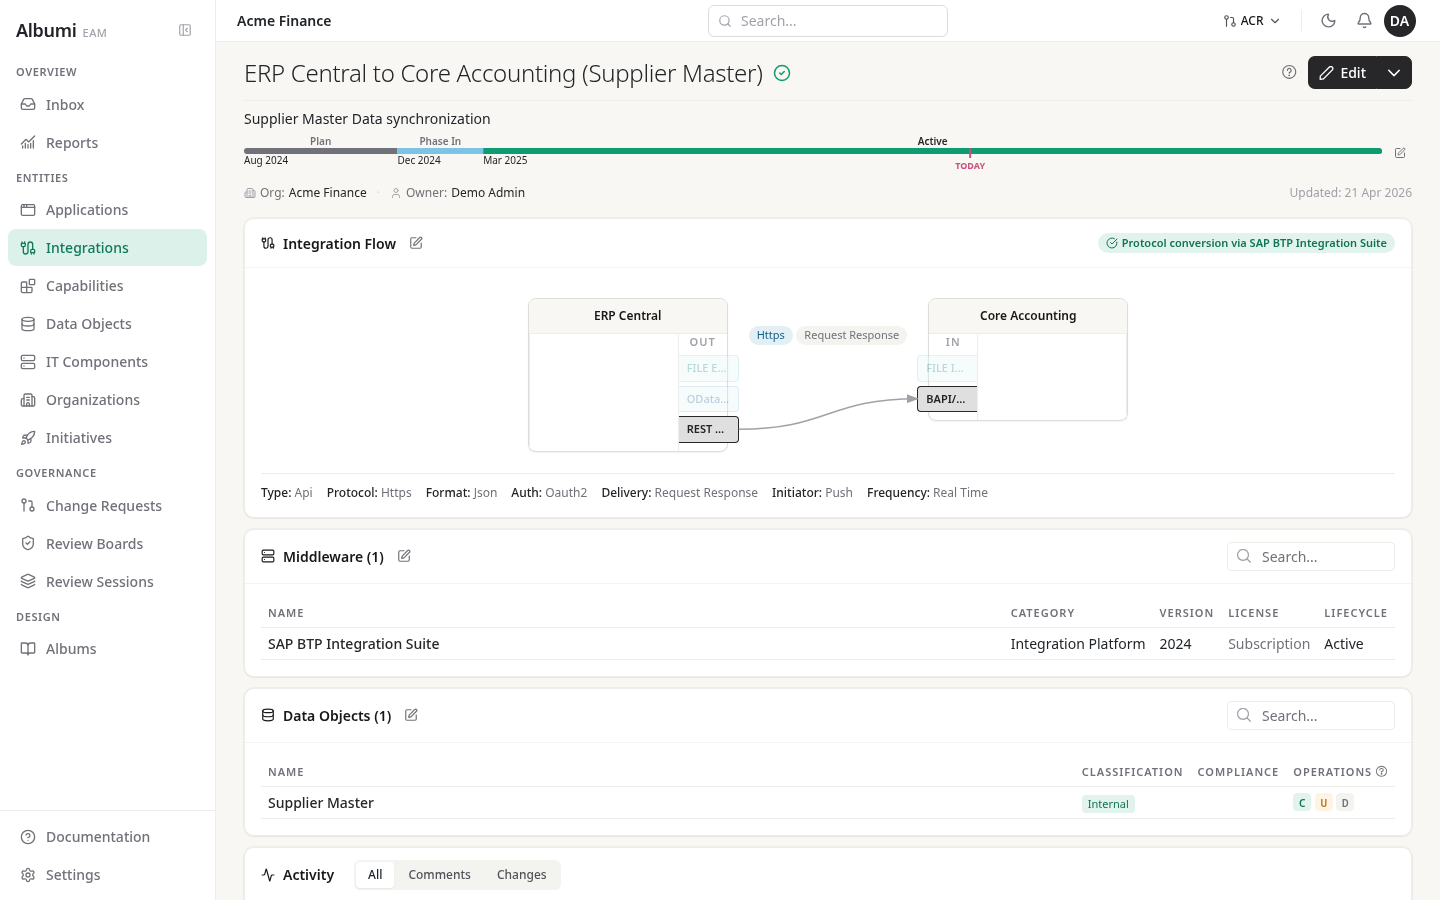The image size is (1440, 900).
Task: Open Review Boards page
Action: (107, 544)
